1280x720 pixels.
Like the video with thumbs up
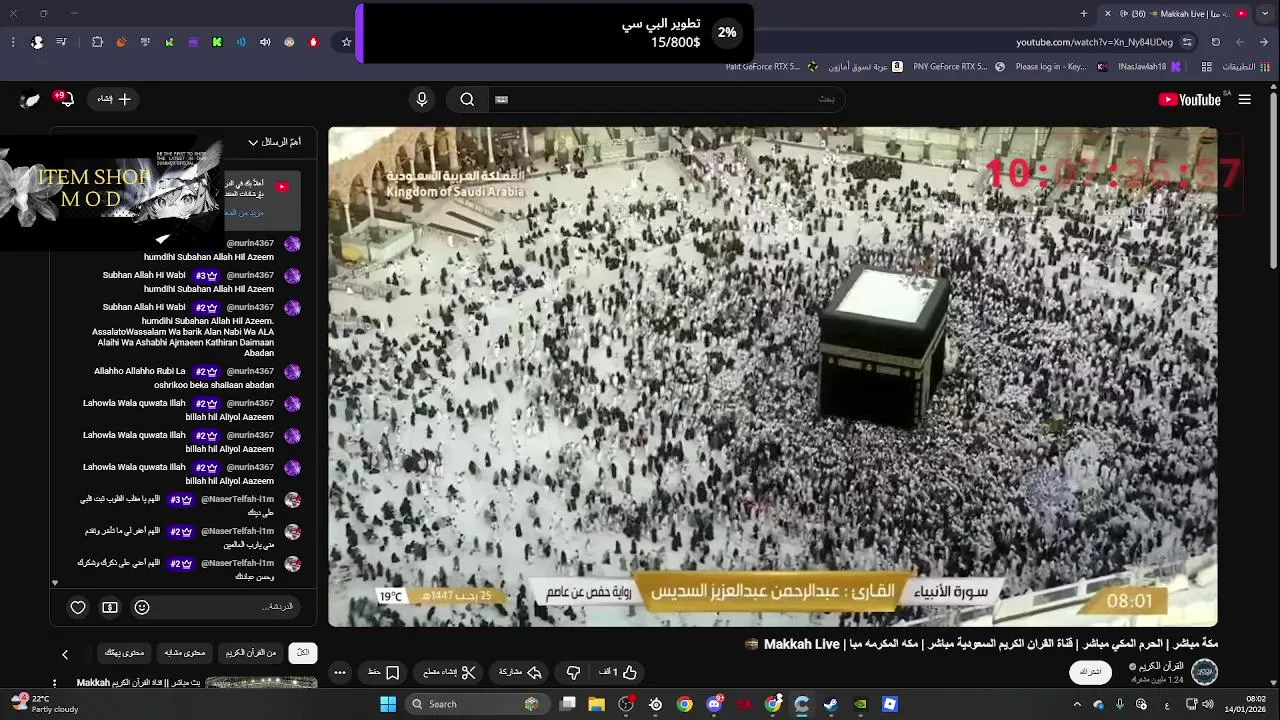618,672
